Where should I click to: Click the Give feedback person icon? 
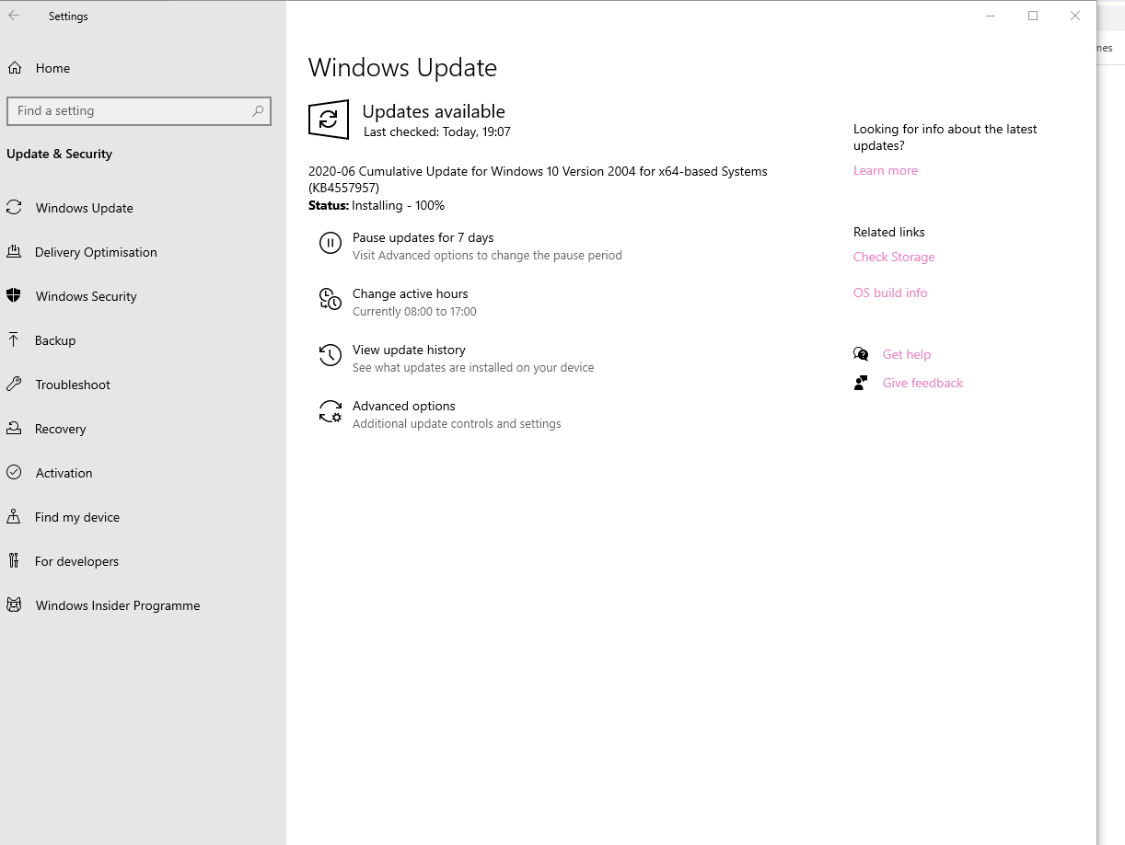tap(860, 382)
